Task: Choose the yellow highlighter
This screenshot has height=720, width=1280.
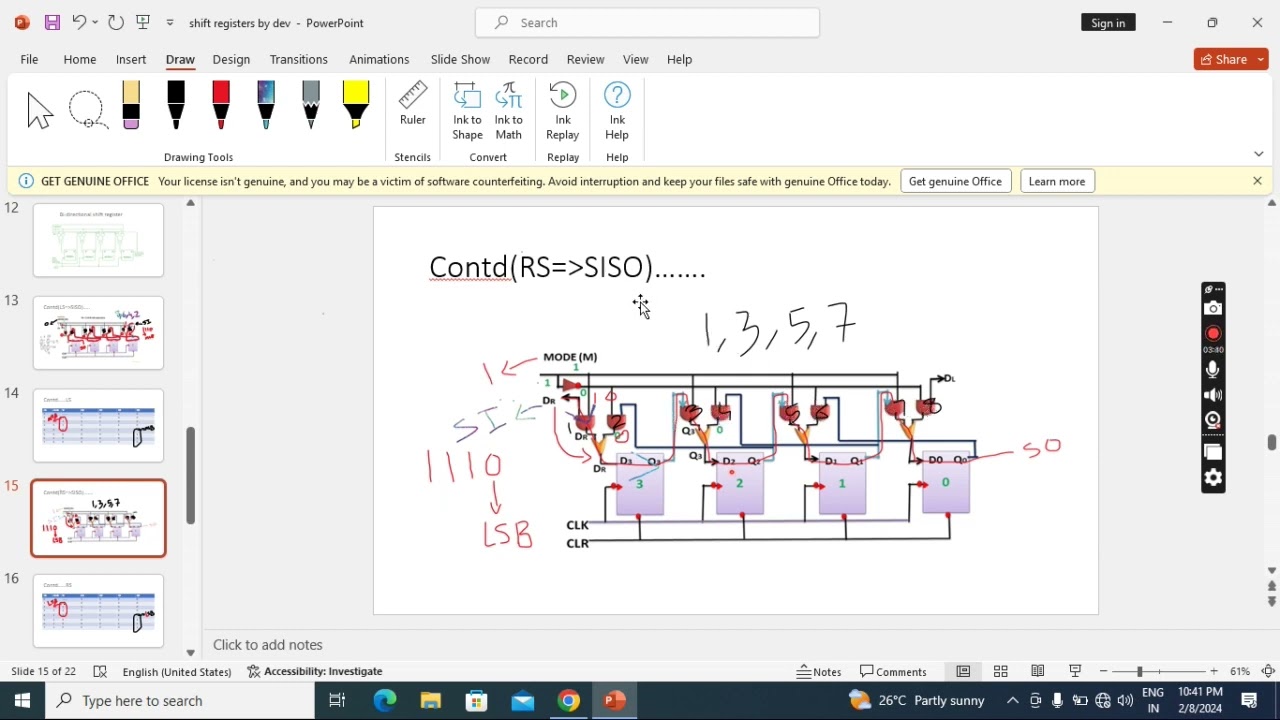Action: [356, 105]
